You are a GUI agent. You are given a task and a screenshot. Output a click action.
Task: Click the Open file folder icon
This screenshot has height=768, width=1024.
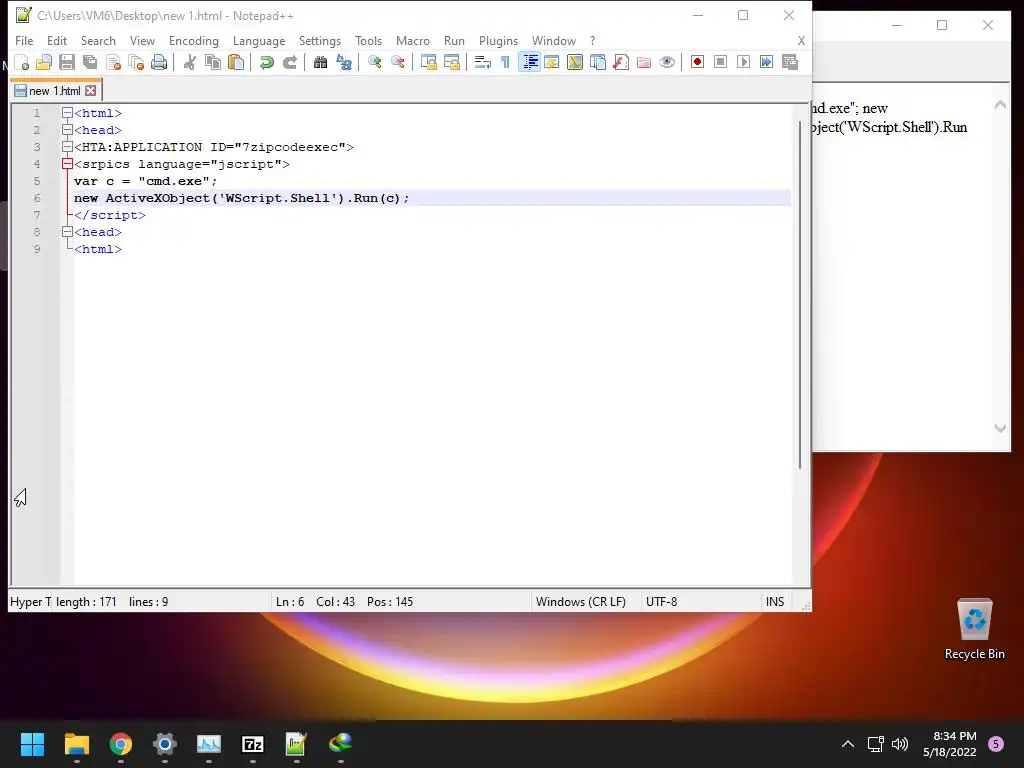pyautogui.click(x=44, y=62)
